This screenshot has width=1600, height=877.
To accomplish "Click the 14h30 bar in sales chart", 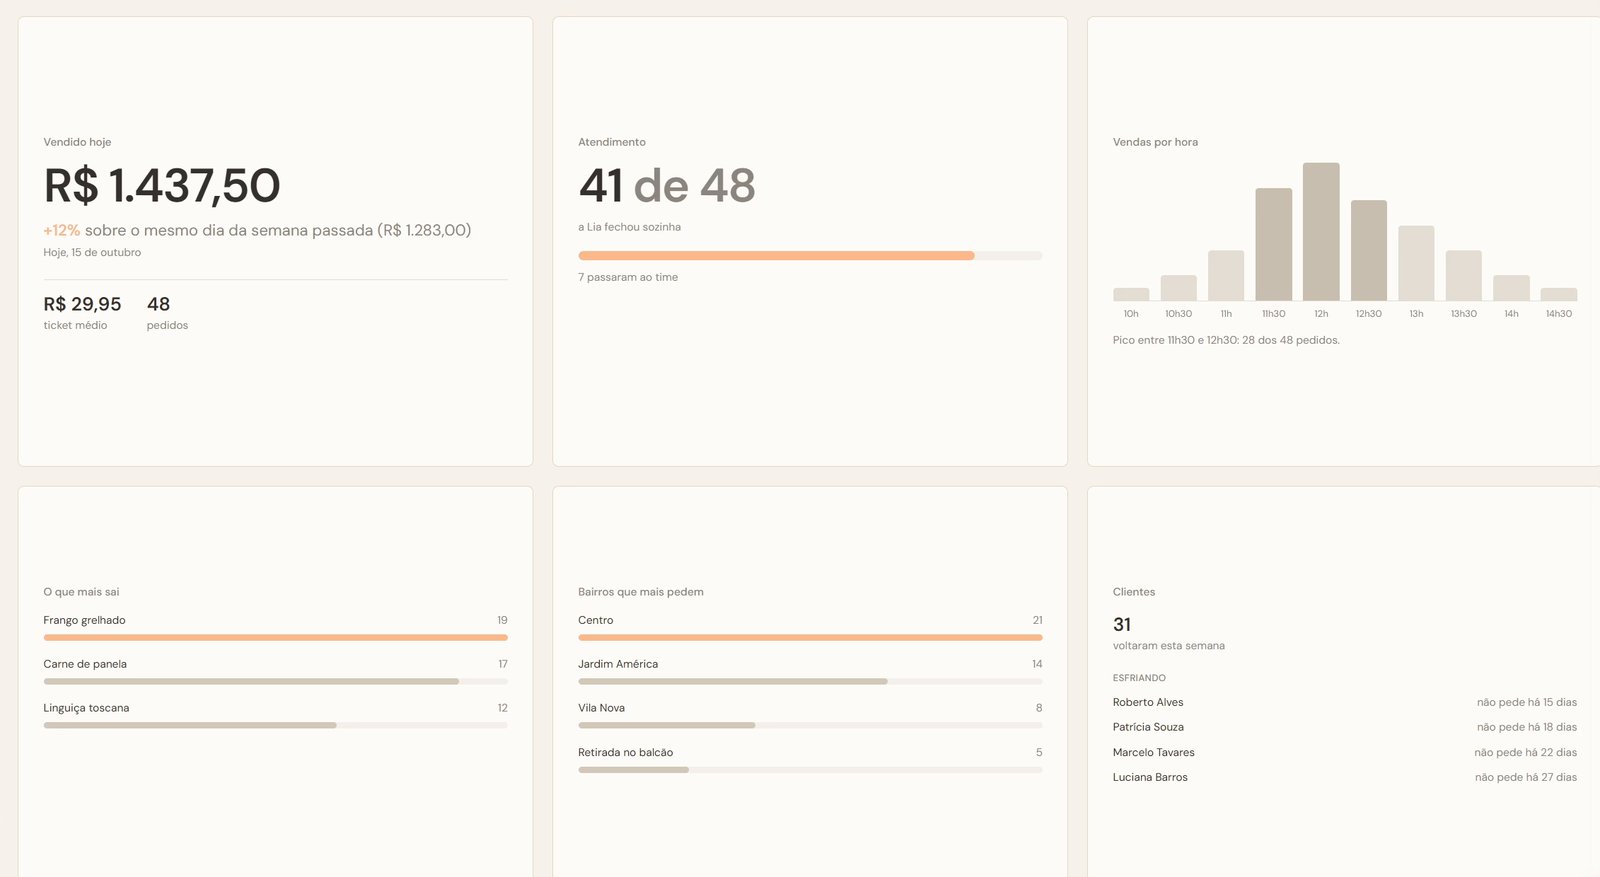I will point(1559,294).
